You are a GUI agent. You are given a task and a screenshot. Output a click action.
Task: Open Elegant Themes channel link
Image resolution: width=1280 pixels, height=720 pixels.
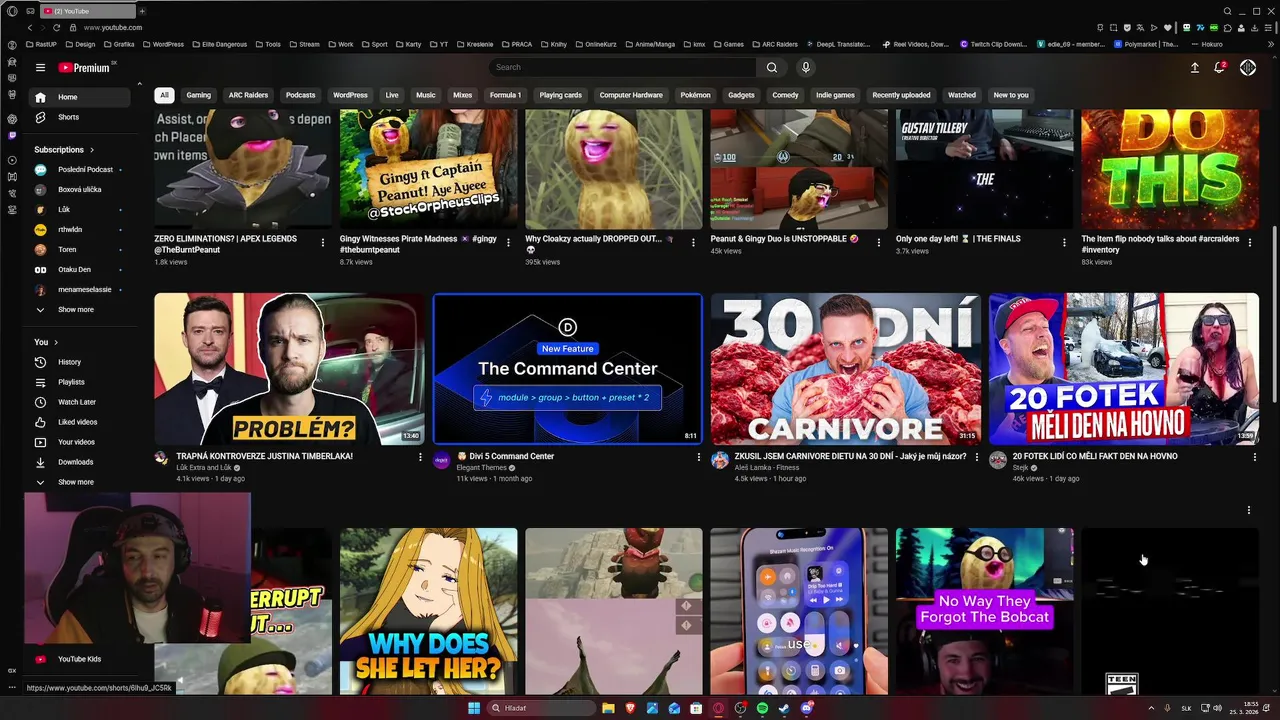coord(481,468)
